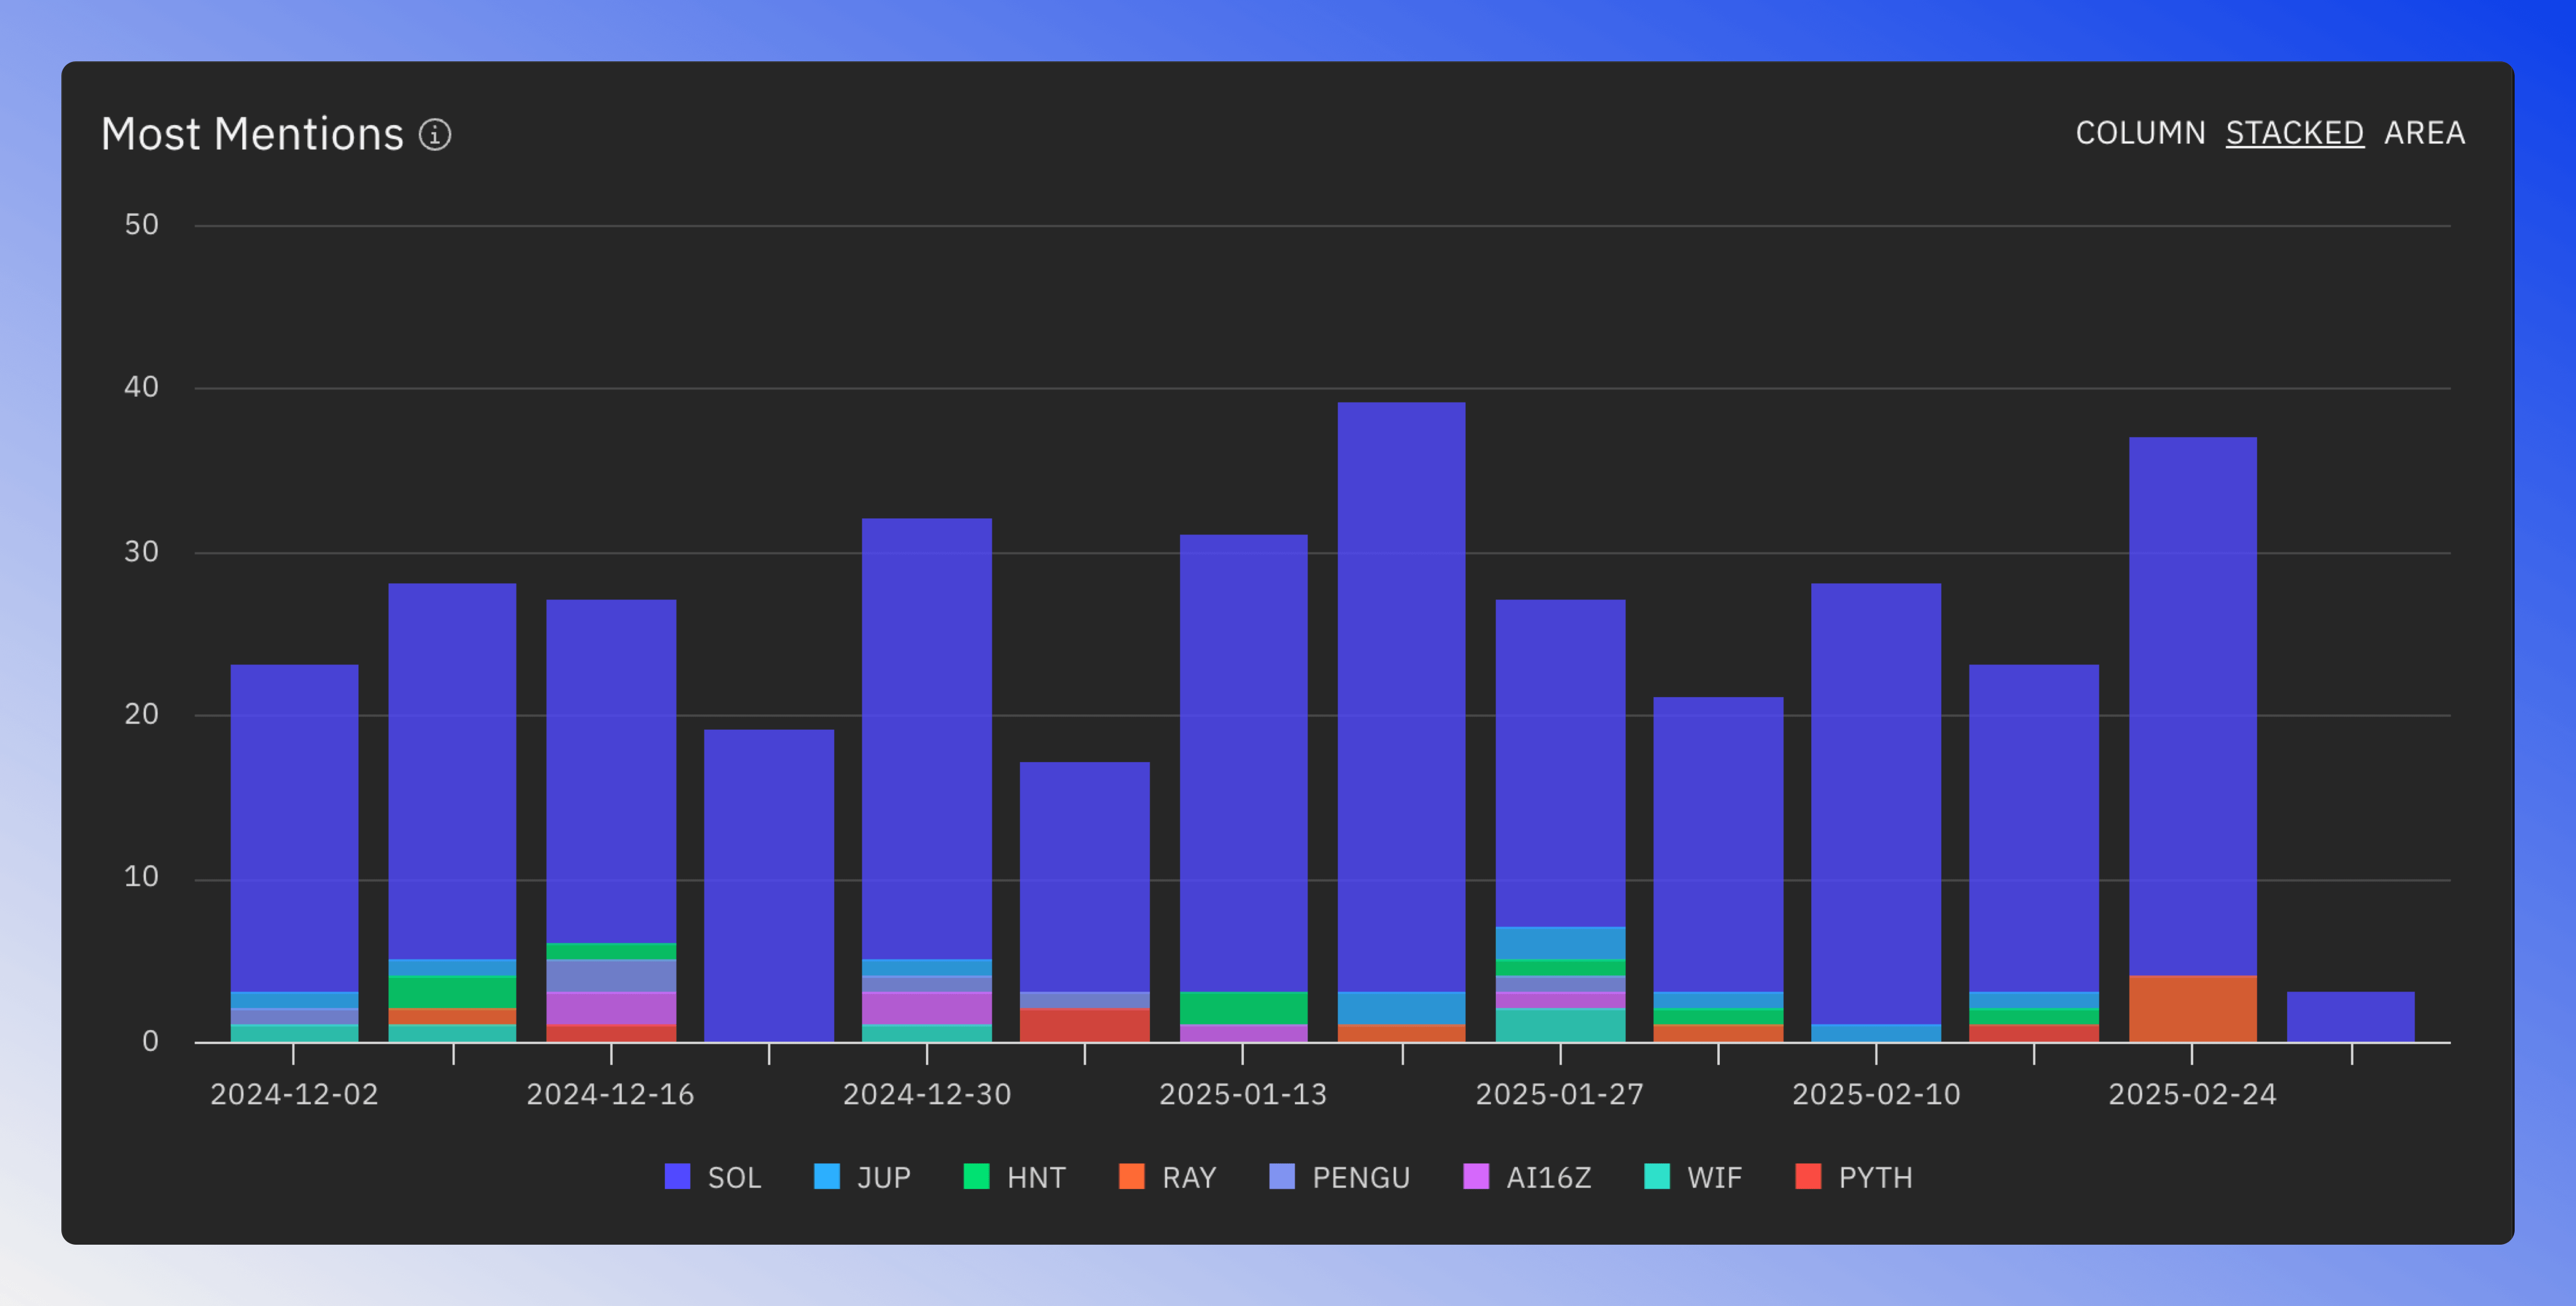2576x1306 pixels.
Task: Click the 2025-02-10 axis label
Action: click(1876, 1094)
